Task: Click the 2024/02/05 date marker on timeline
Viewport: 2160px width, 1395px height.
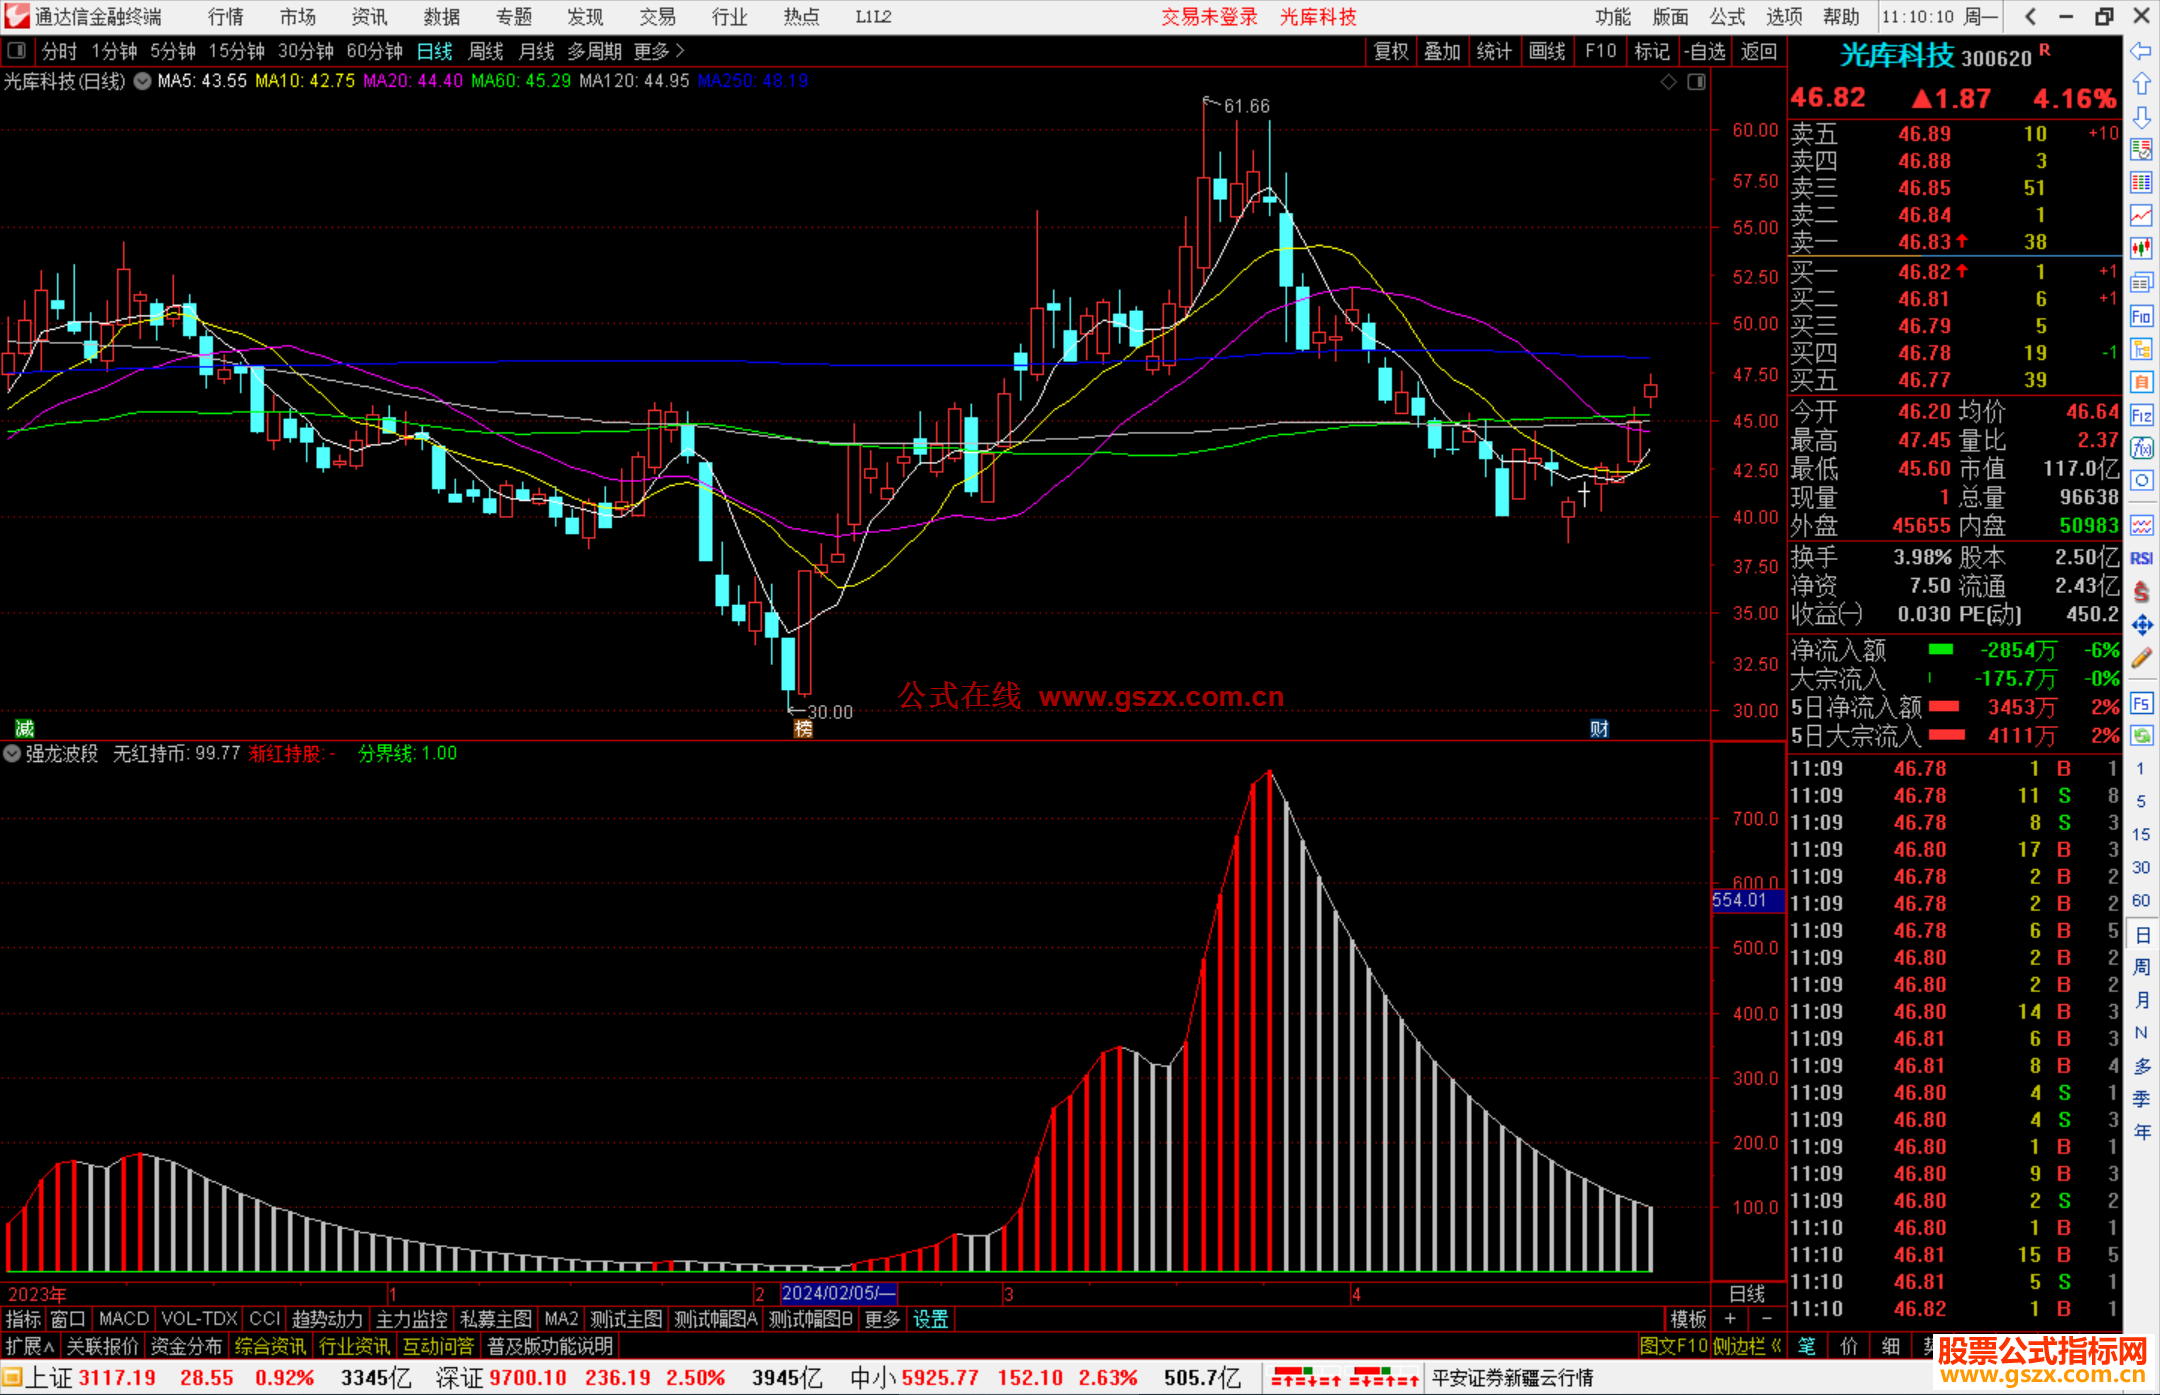Action: click(838, 1293)
